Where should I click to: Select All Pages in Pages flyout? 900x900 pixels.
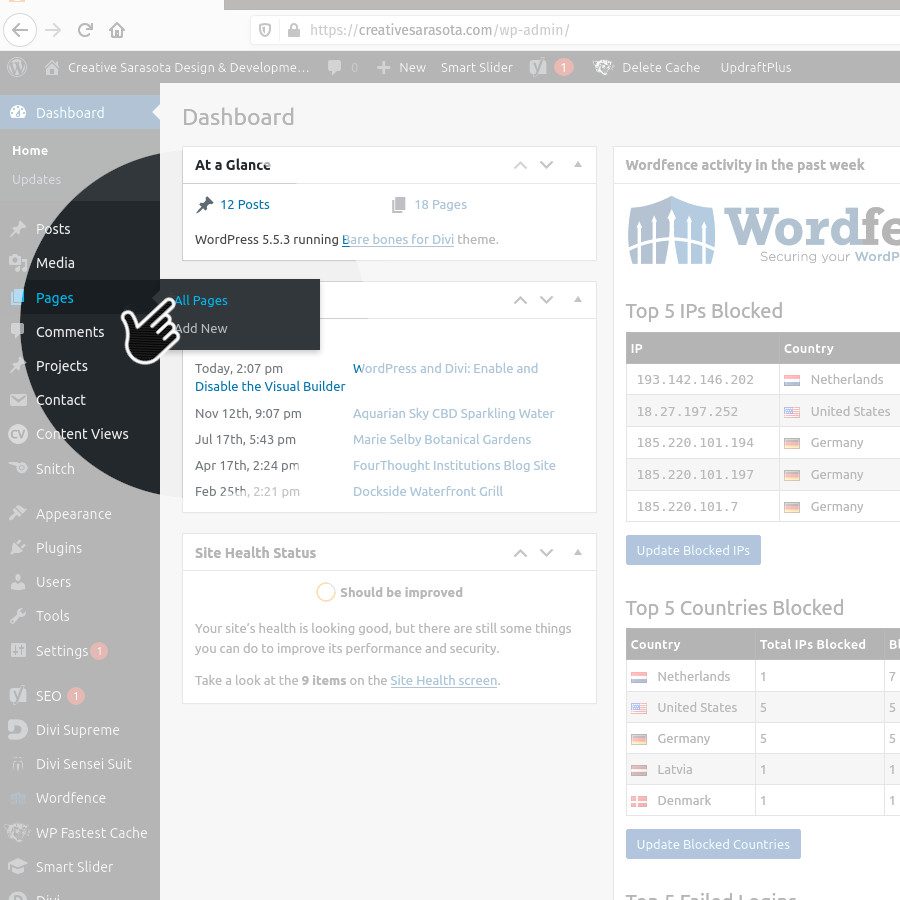[201, 300]
